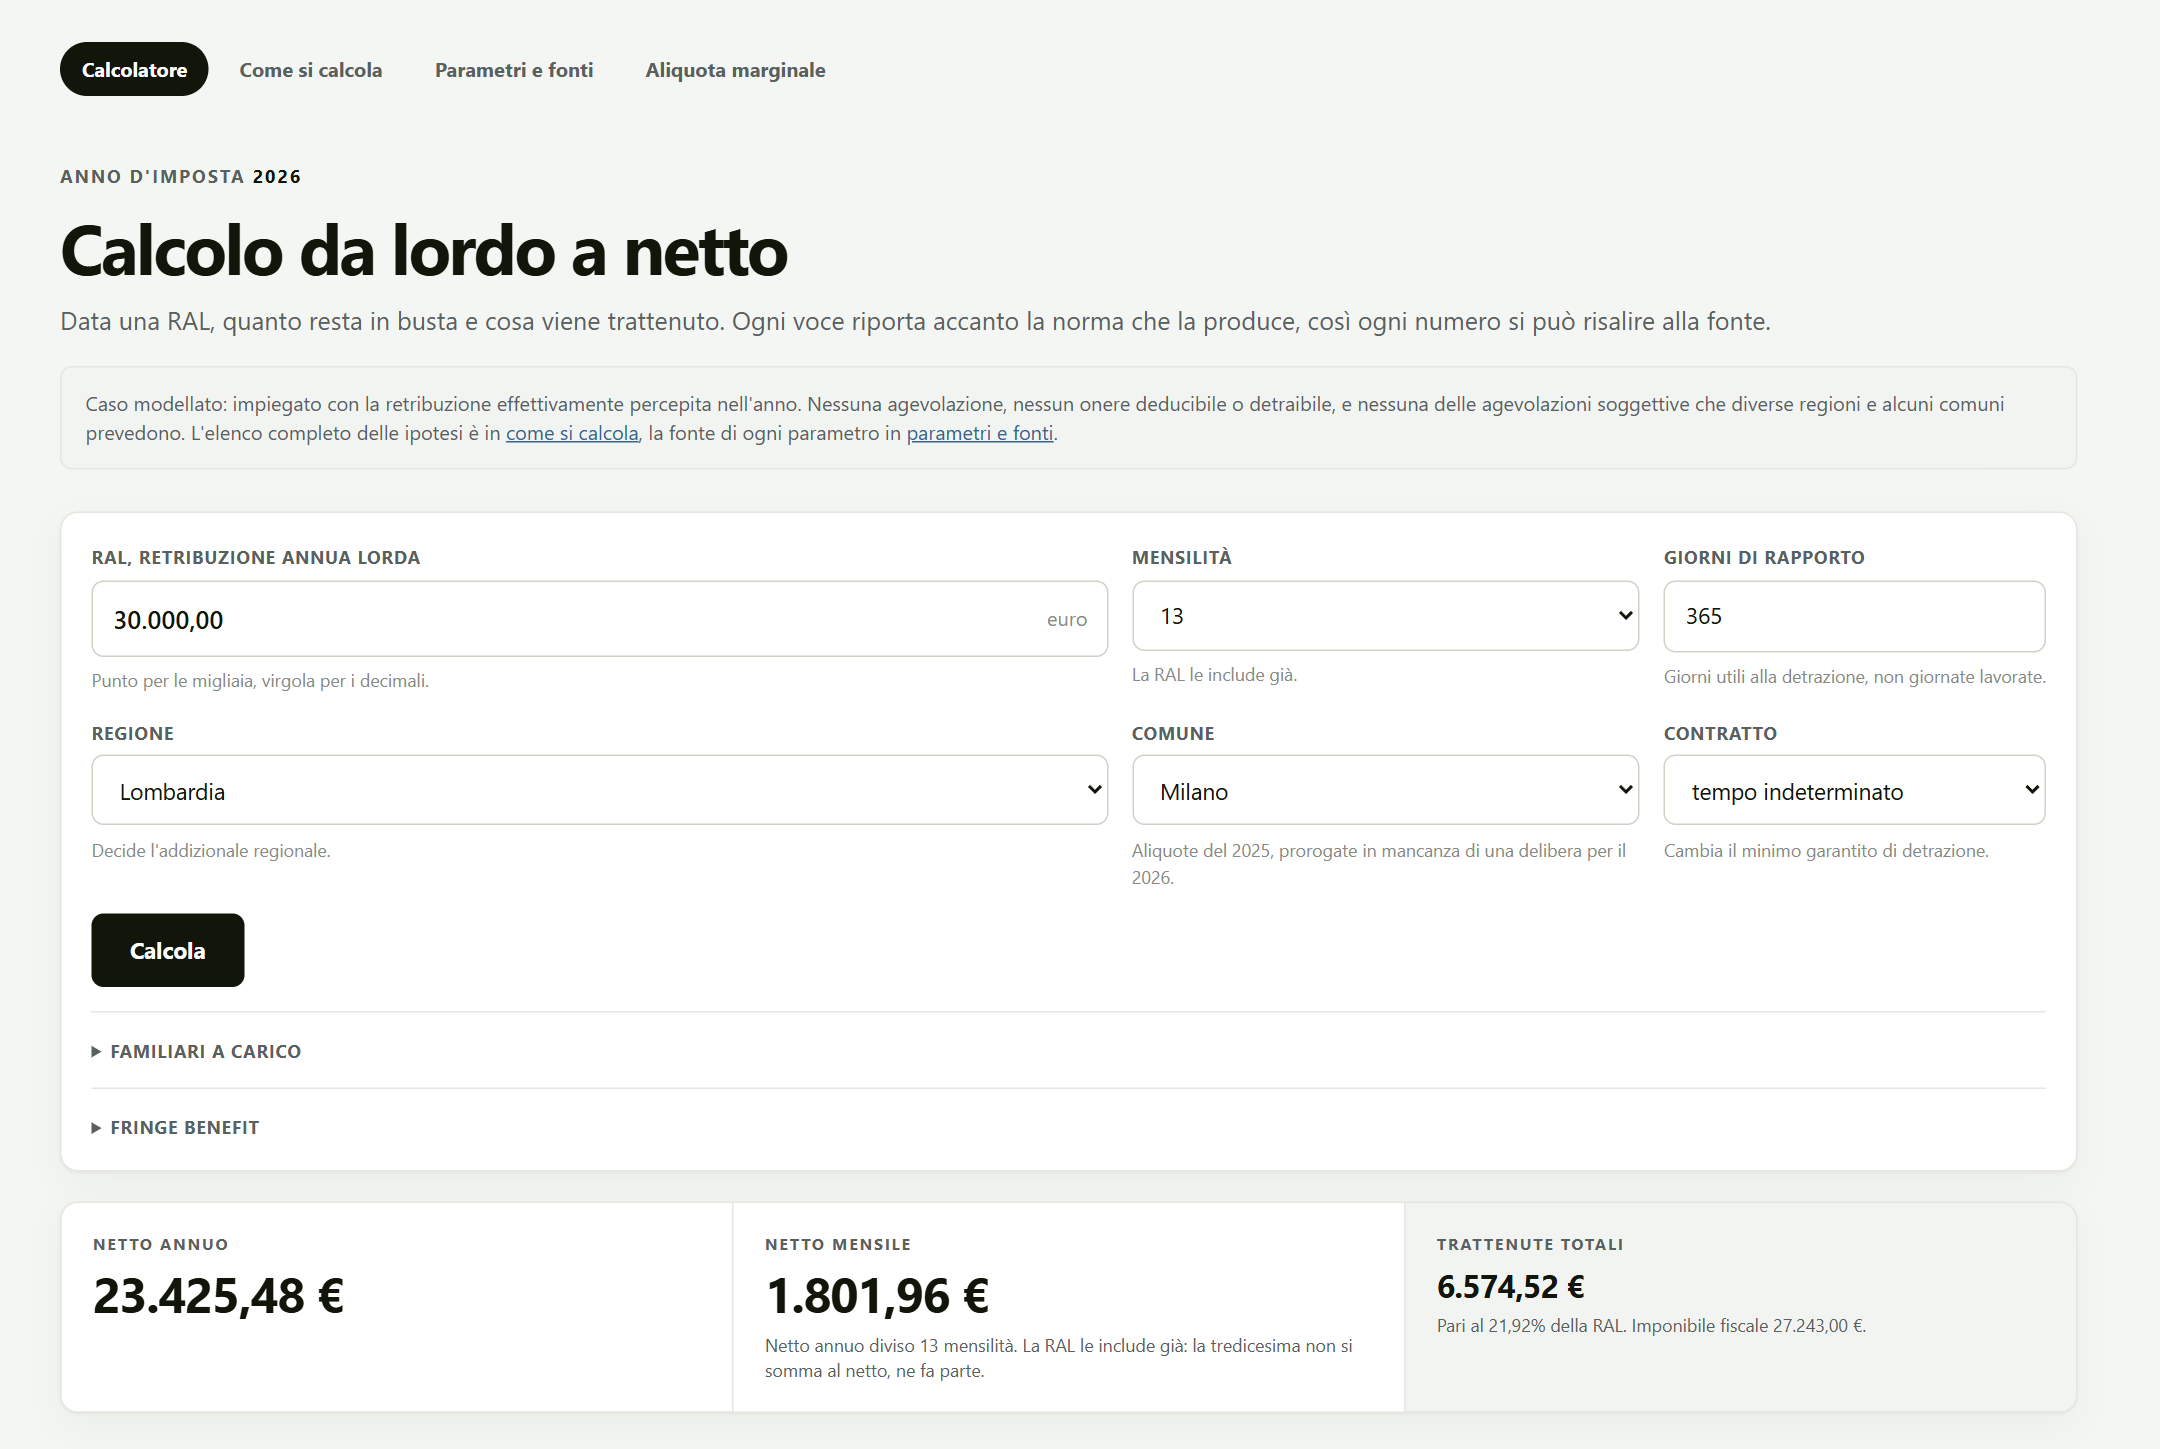This screenshot has height=1449, width=2160.
Task: Click hint 'Decide l'addizionale regionale.'
Action: pos(211,851)
